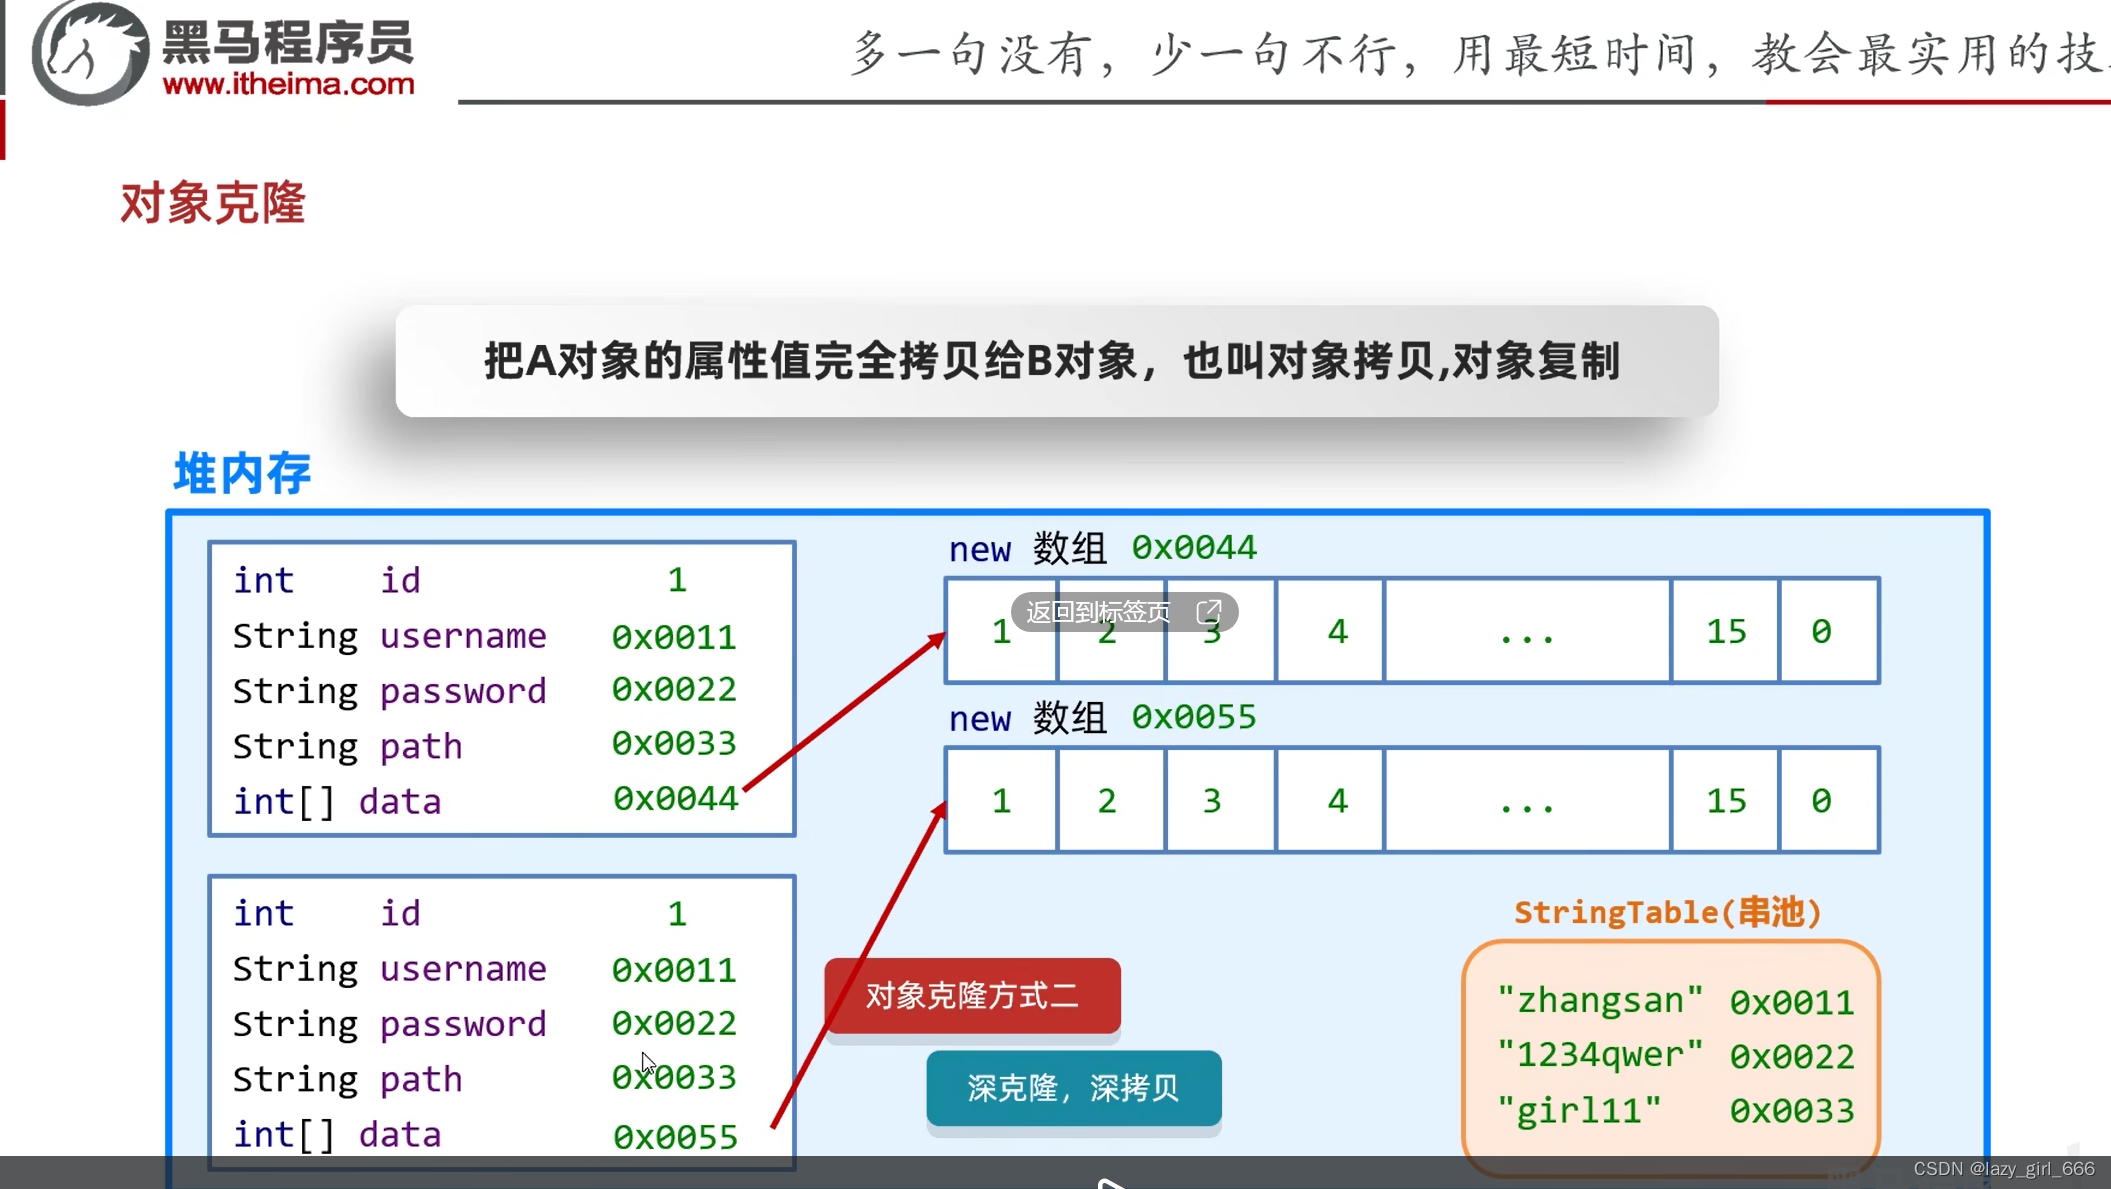The height and width of the screenshot is (1189, 2111).
Task: Click cell 15 in the 0x0044 array
Action: pyautogui.click(x=1725, y=631)
